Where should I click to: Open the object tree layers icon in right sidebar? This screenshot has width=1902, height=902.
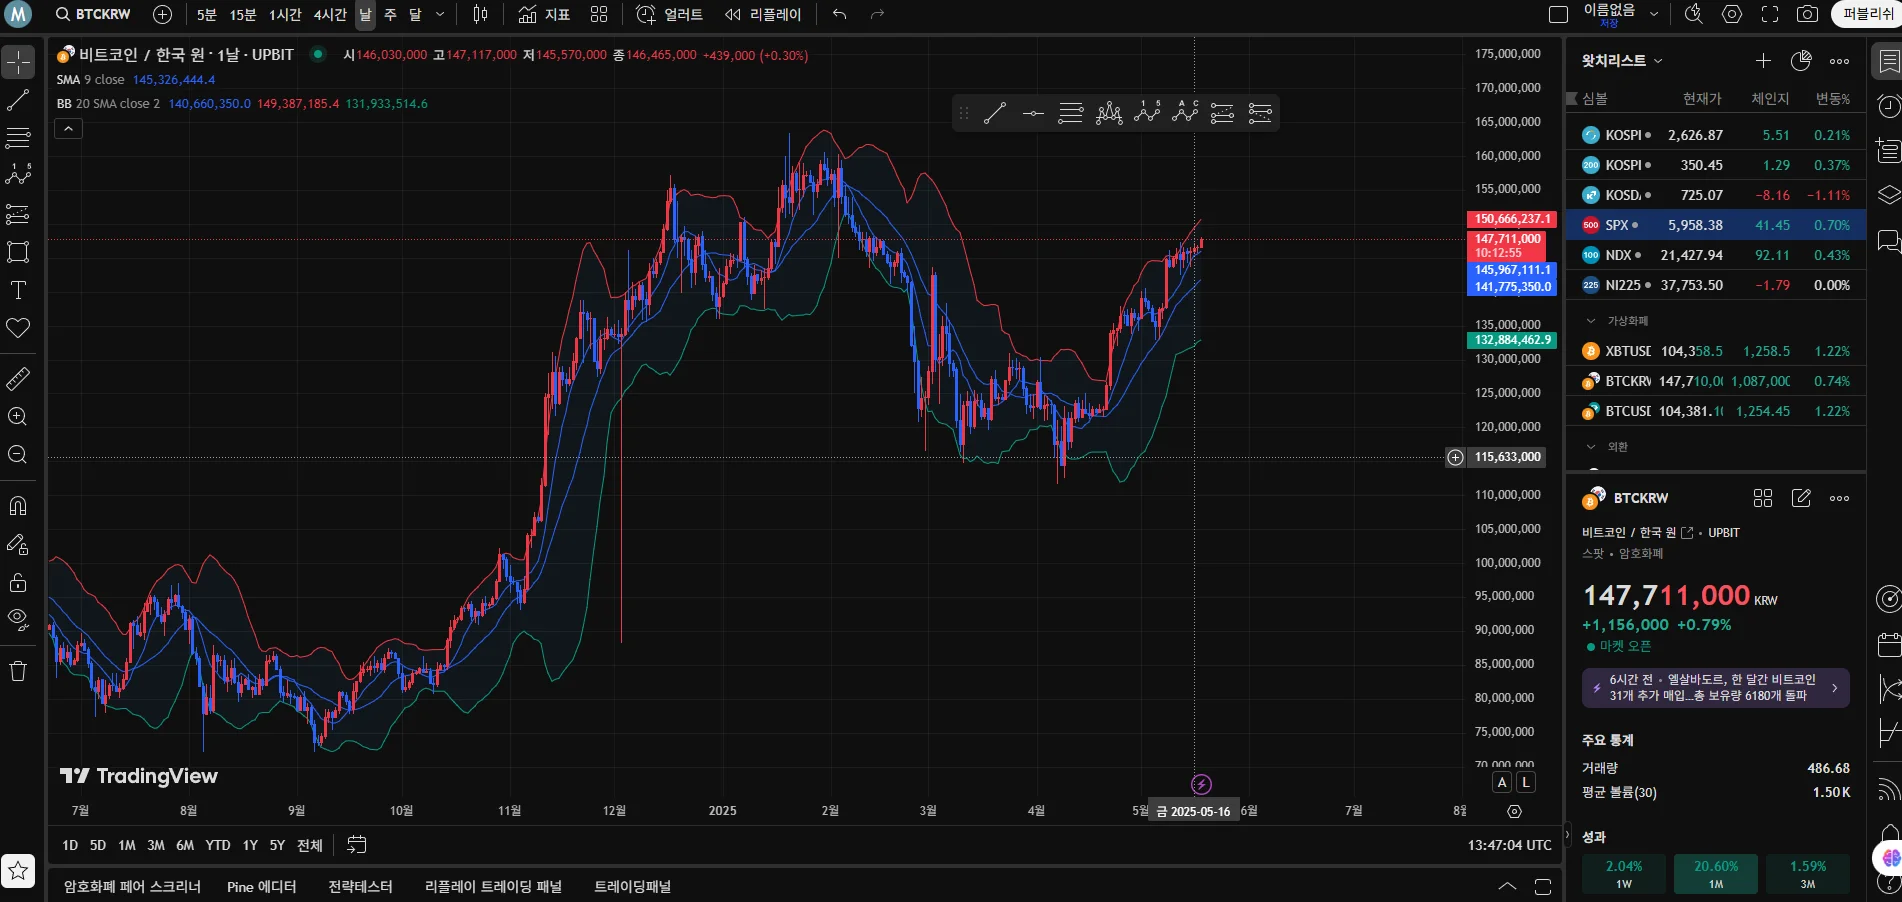coord(1888,195)
